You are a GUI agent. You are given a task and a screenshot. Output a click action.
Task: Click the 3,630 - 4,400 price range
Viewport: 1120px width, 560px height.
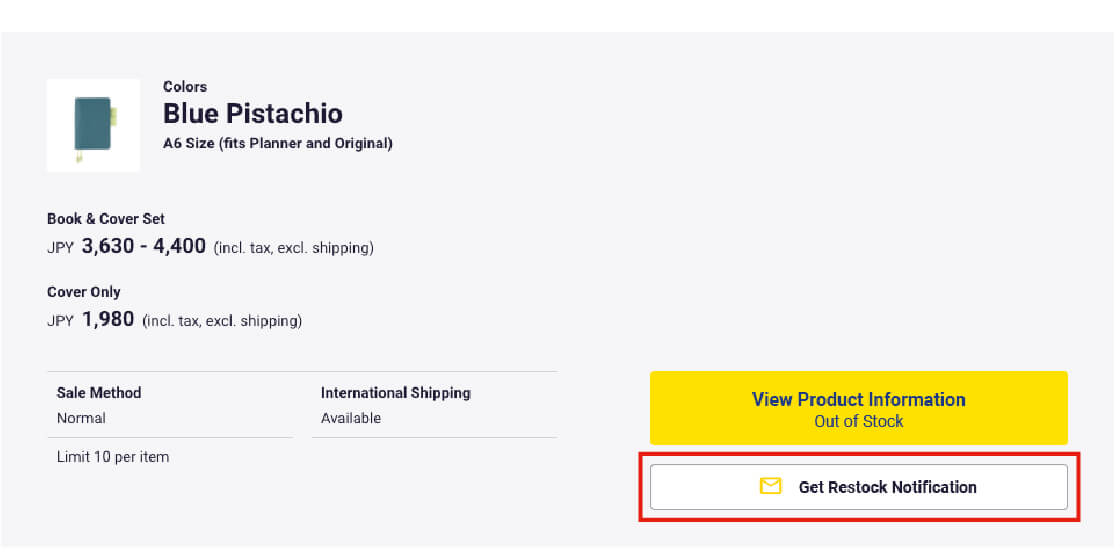(x=144, y=246)
